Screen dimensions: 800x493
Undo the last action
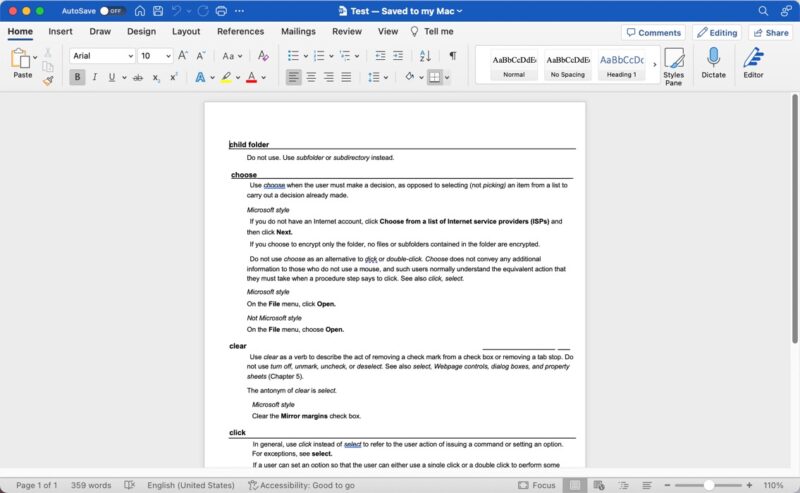[177, 11]
